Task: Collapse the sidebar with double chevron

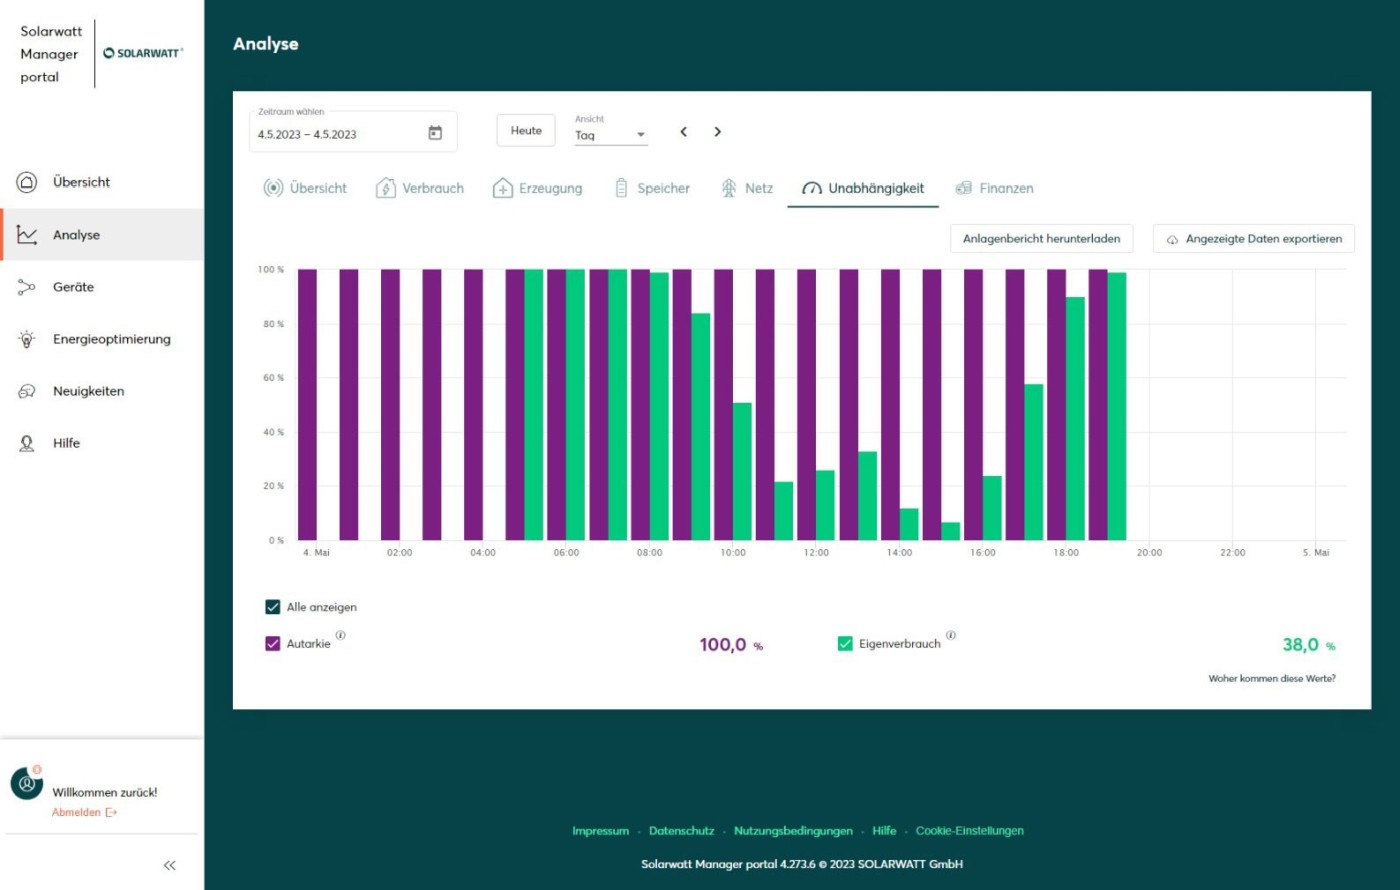Action: pyautogui.click(x=169, y=865)
